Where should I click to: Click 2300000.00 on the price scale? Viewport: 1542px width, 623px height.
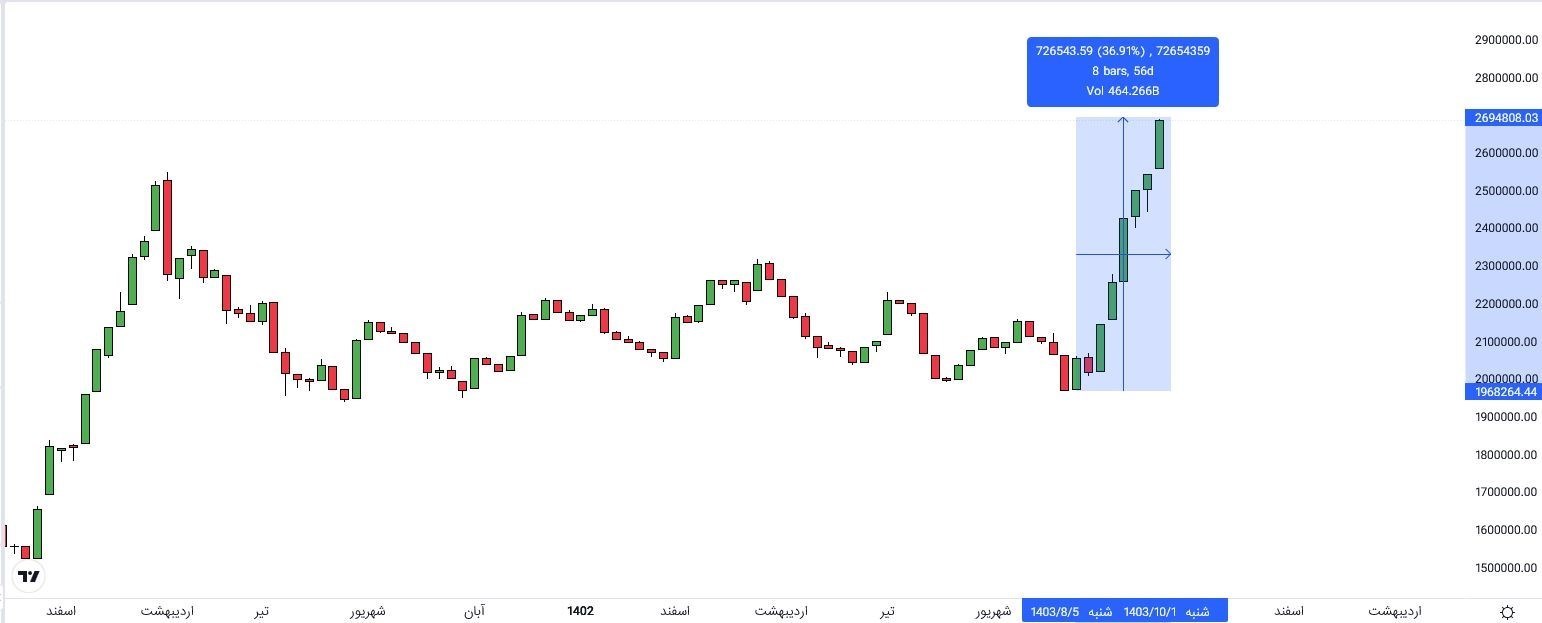point(1505,266)
